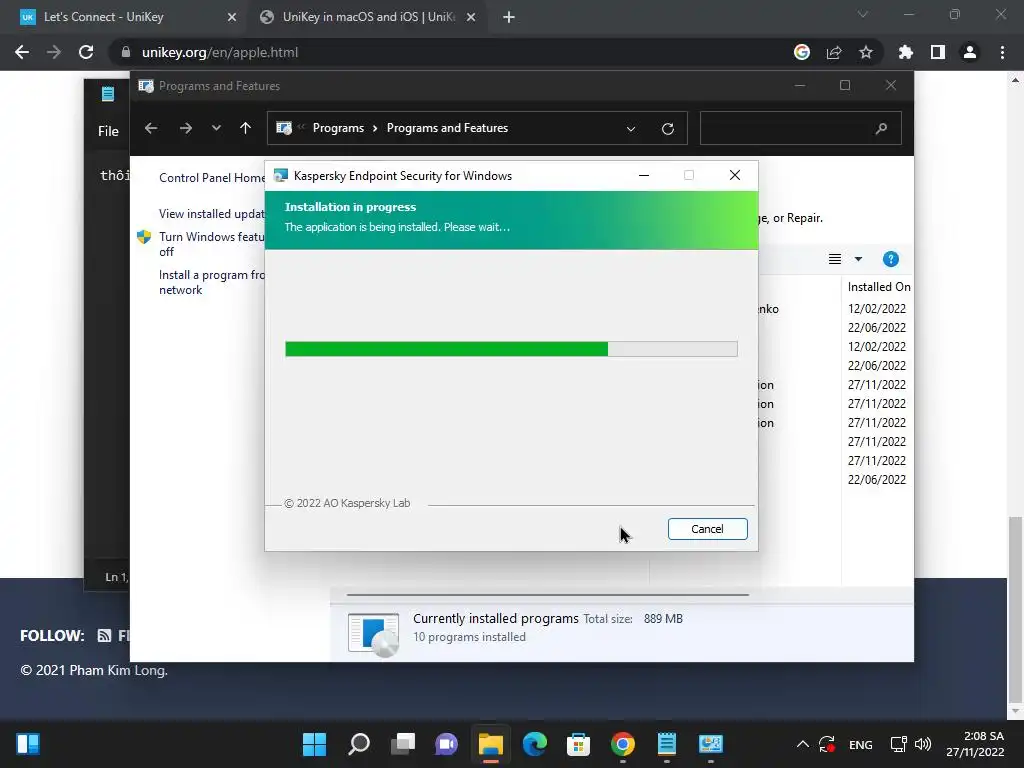This screenshot has width=1024, height=768.
Task: Open Task View on taskbar
Action: (403, 744)
